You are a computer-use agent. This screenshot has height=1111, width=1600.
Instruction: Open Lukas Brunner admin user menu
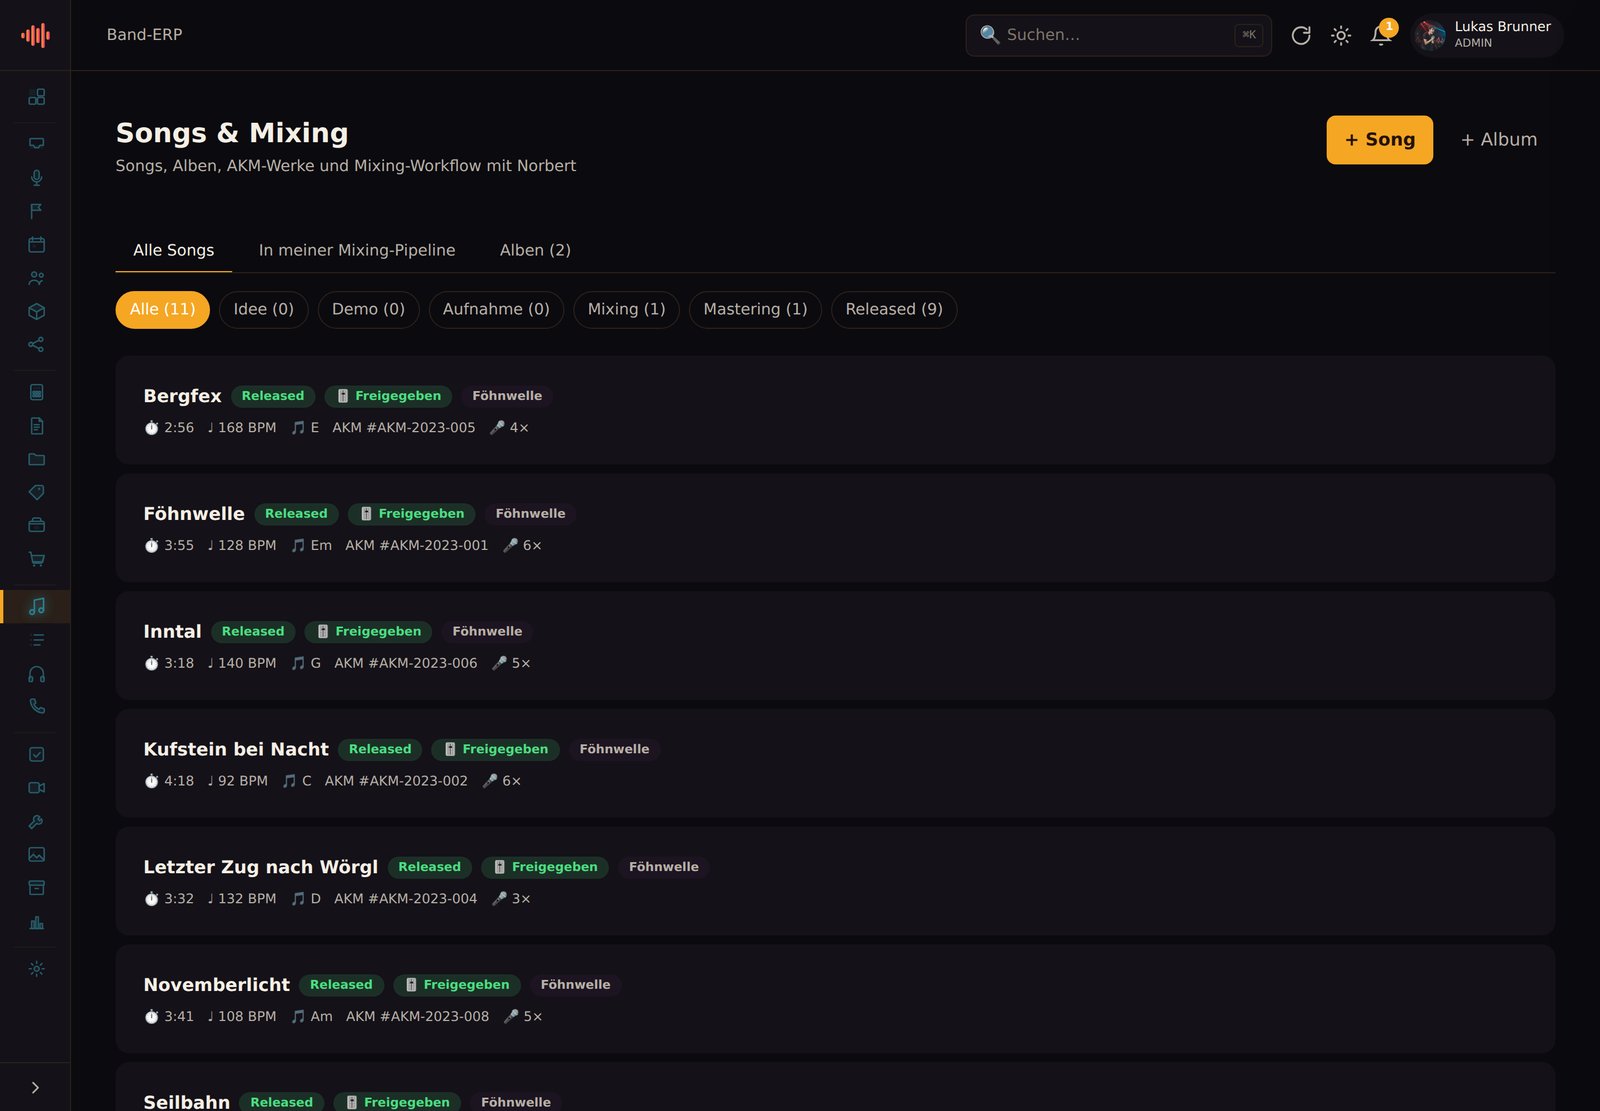[1486, 35]
